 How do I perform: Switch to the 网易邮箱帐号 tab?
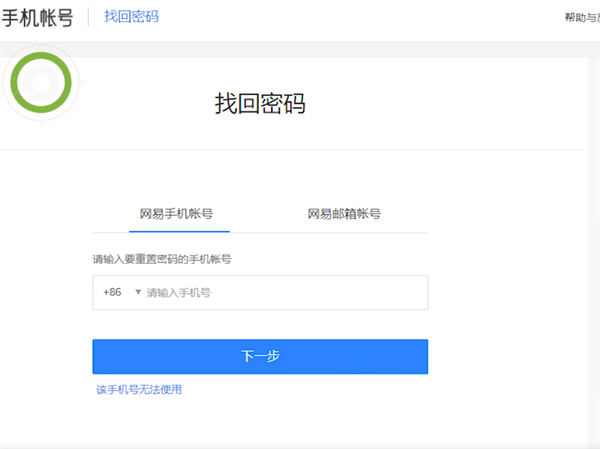(x=344, y=214)
